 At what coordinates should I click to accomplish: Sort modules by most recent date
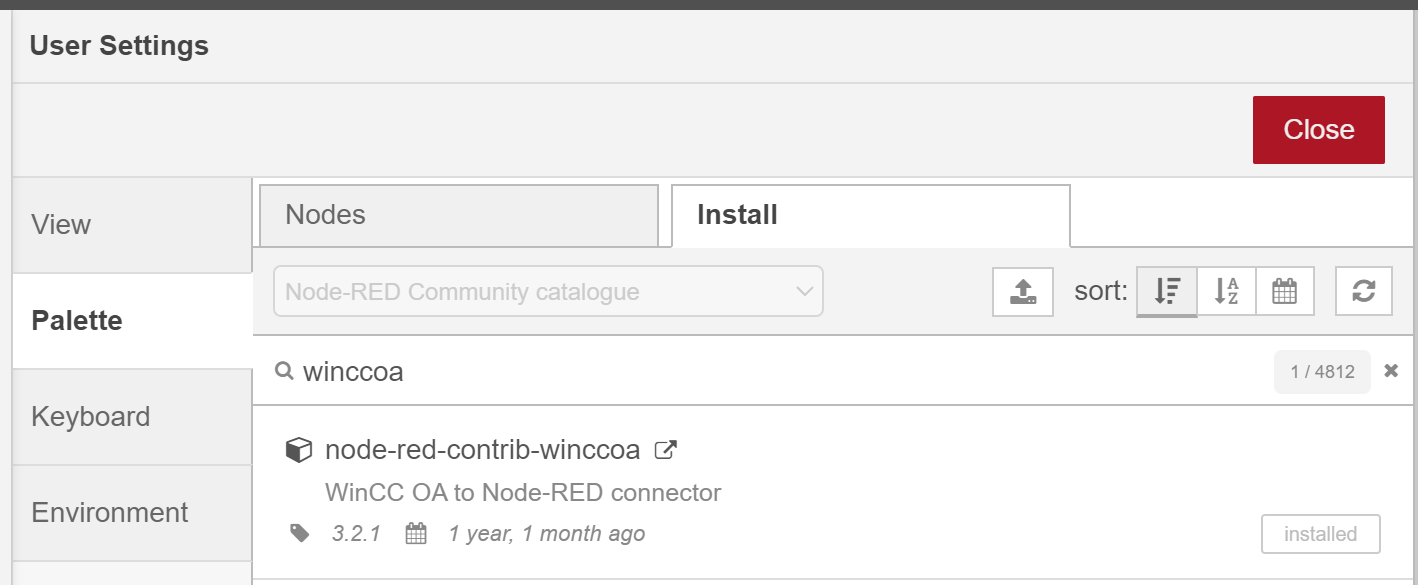(1285, 291)
